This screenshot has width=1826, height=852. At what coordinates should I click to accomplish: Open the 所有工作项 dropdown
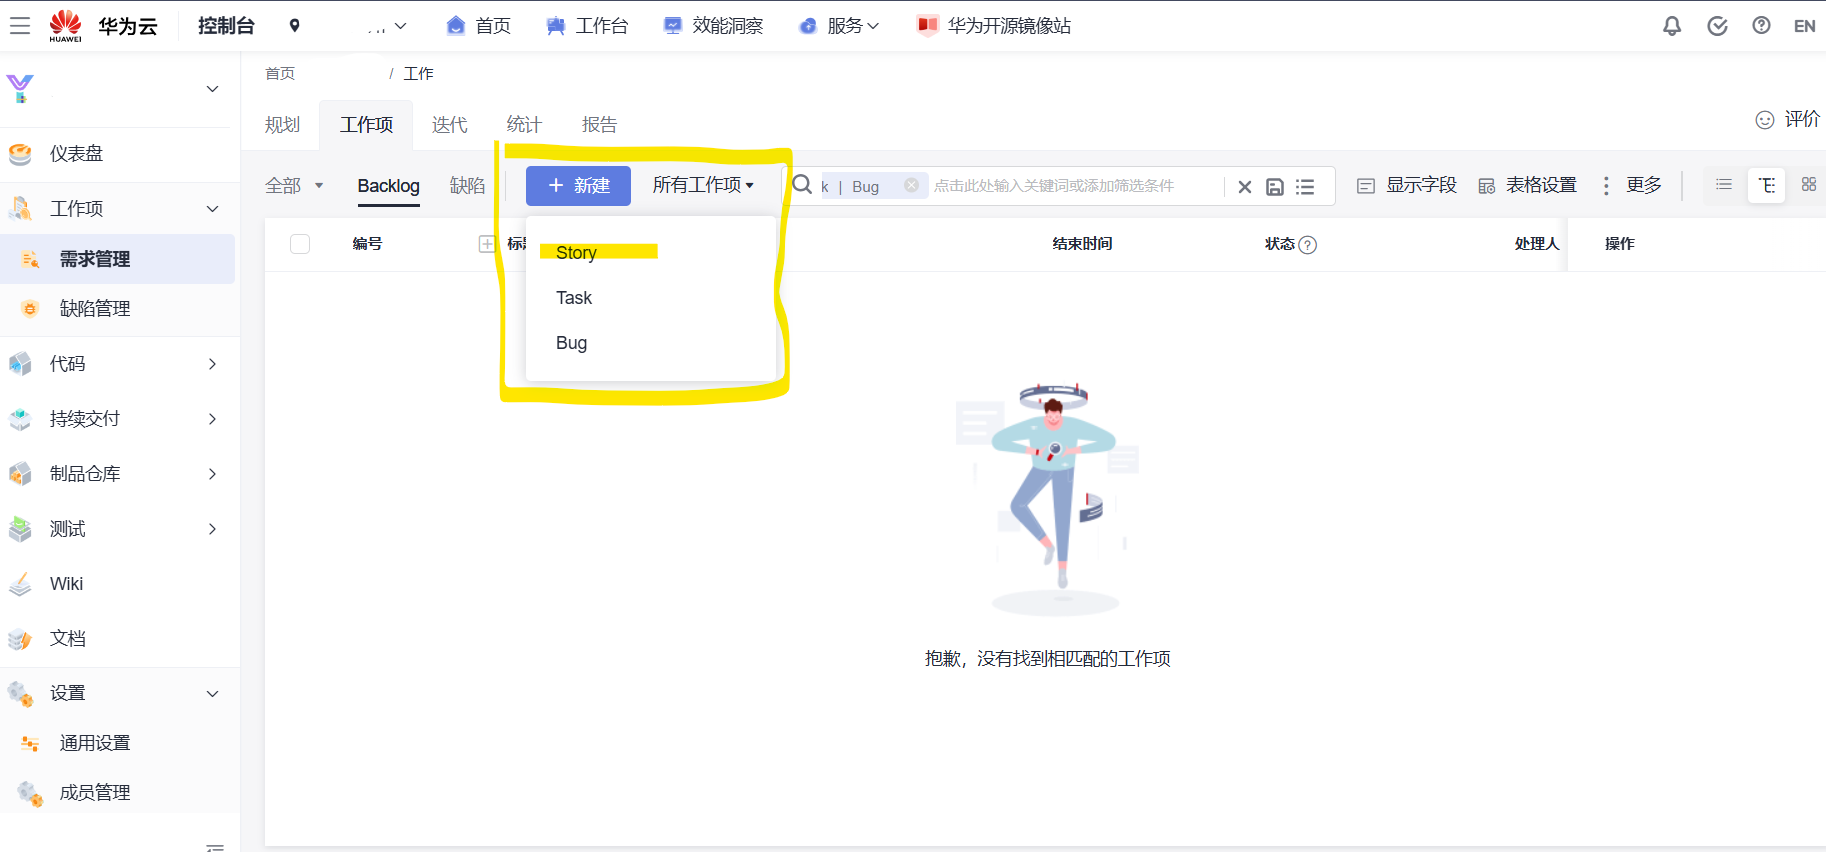tap(703, 185)
